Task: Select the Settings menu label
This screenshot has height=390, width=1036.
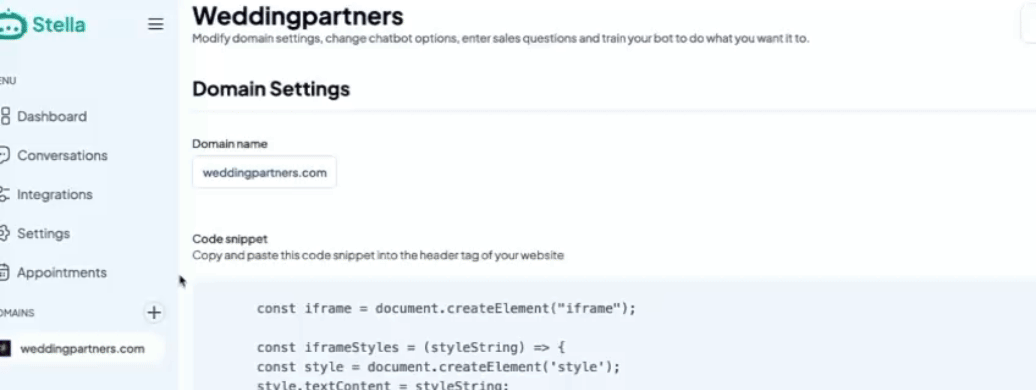Action: coord(44,233)
